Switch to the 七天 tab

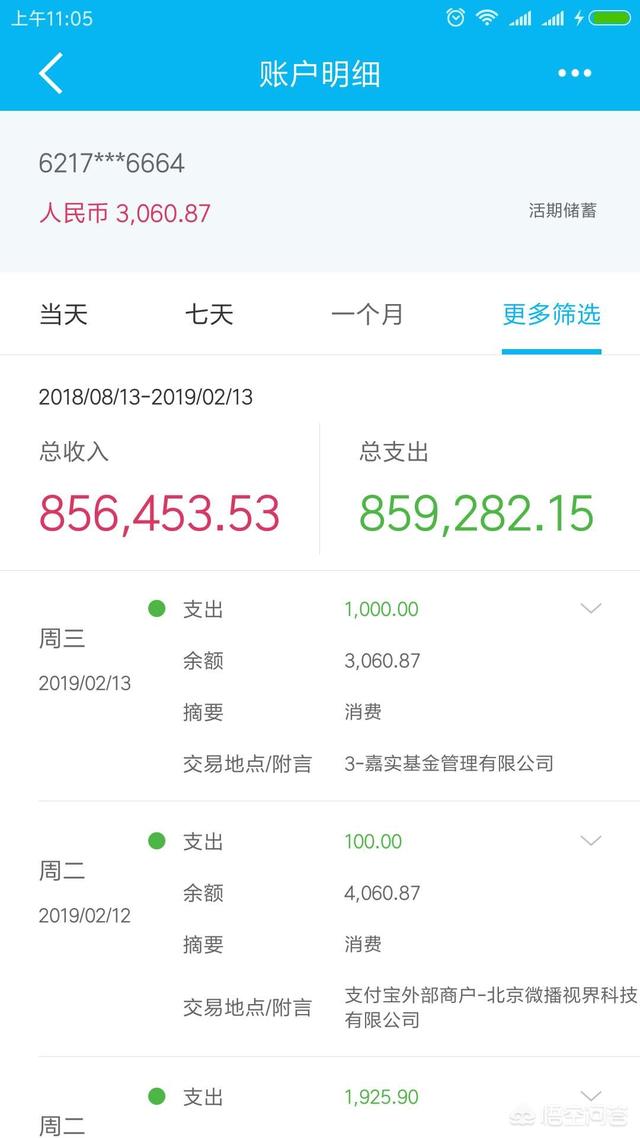(x=209, y=315)
